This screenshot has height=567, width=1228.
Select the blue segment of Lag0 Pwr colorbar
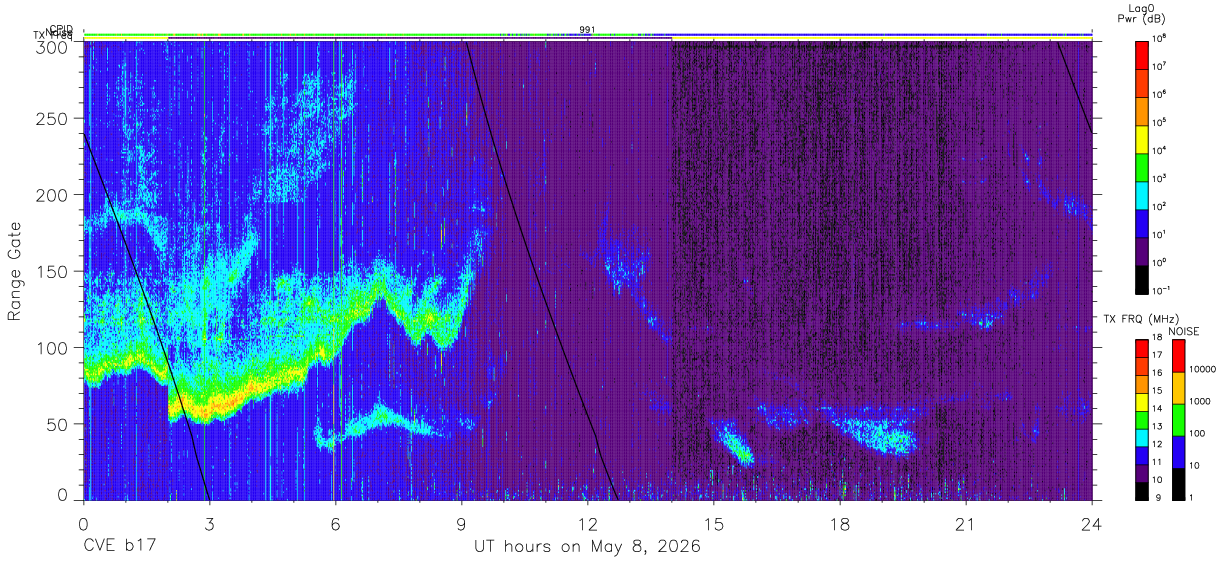pyautogui.click(x=1142, y=222)
